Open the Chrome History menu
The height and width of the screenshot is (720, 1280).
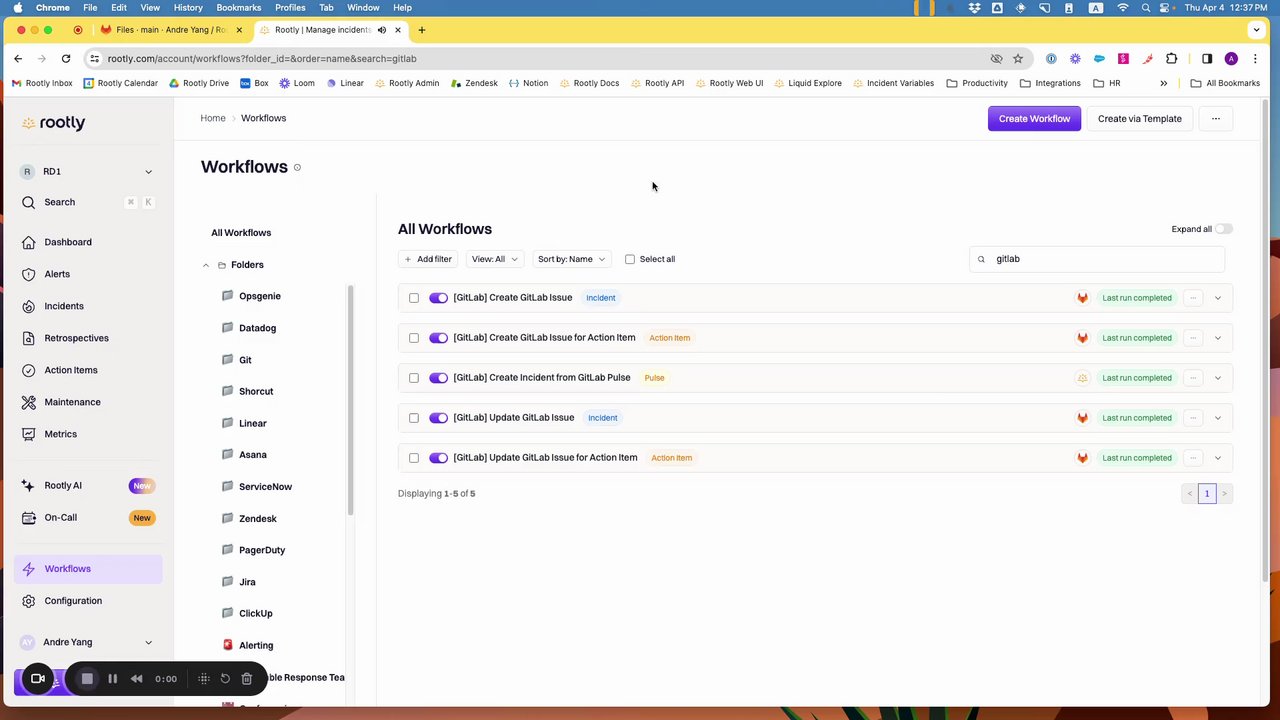click(187, 8)
